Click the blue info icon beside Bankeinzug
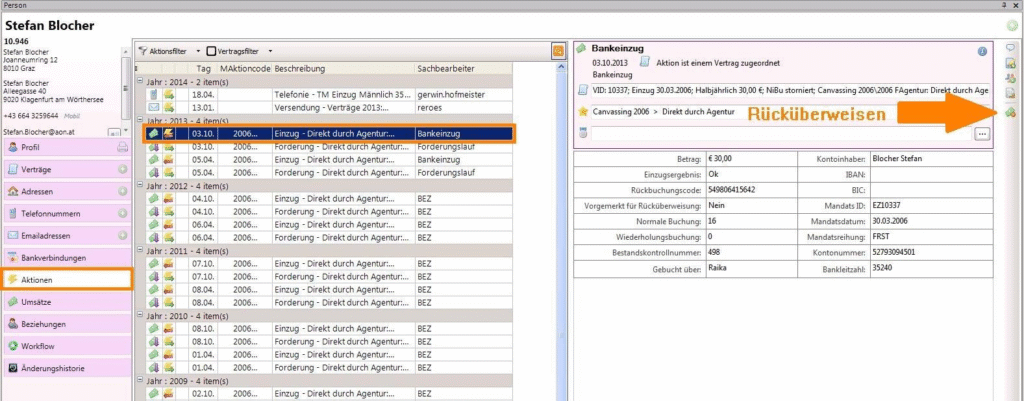Image resolution: width=1024 pixels, height=401 pixels. click(982, 51)
